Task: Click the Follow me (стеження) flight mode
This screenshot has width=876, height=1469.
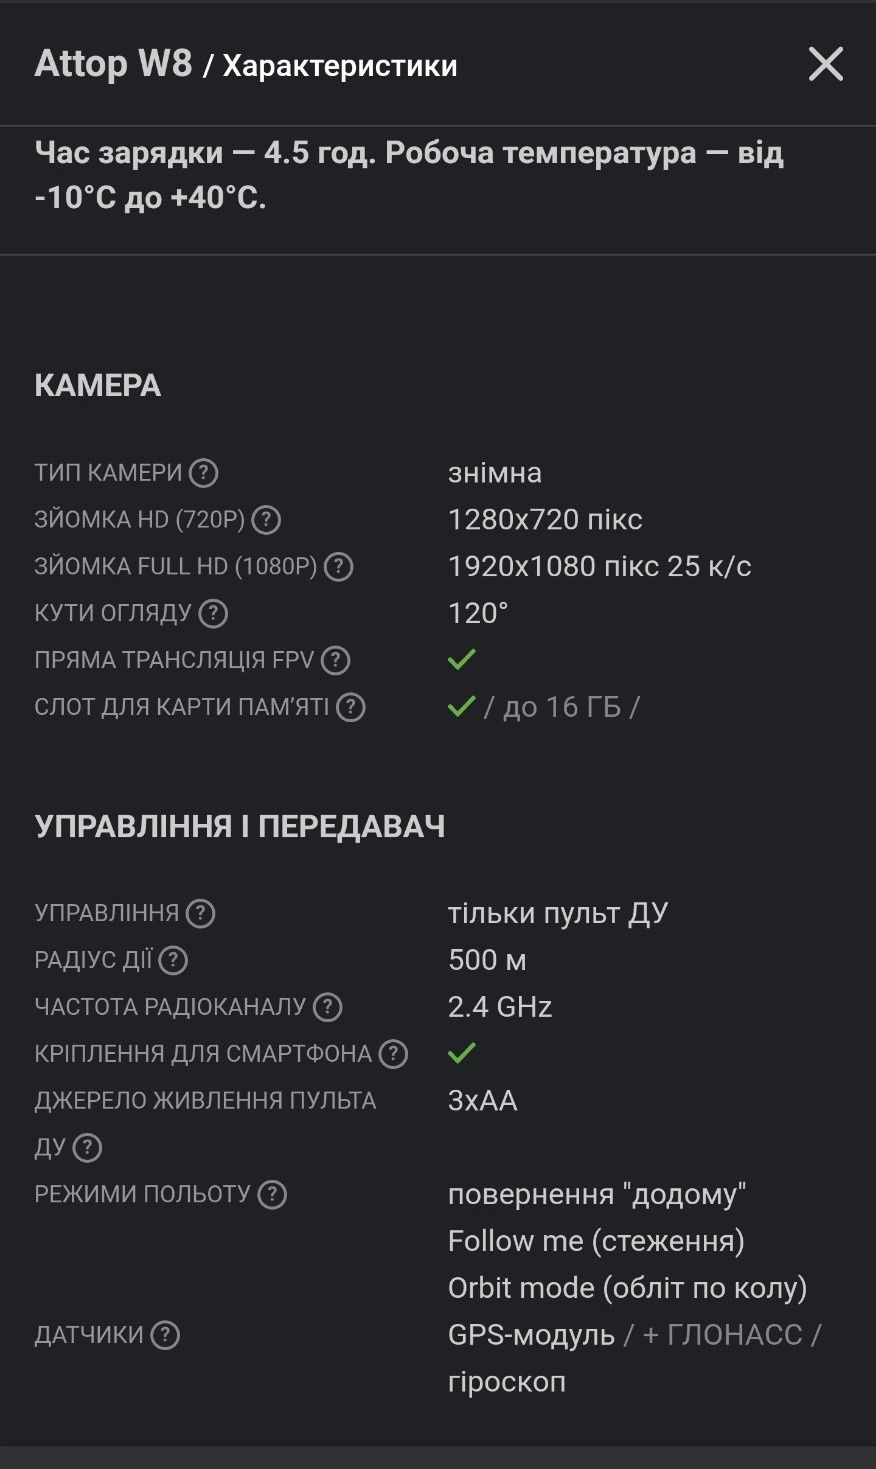Action: click(596, 1241)
